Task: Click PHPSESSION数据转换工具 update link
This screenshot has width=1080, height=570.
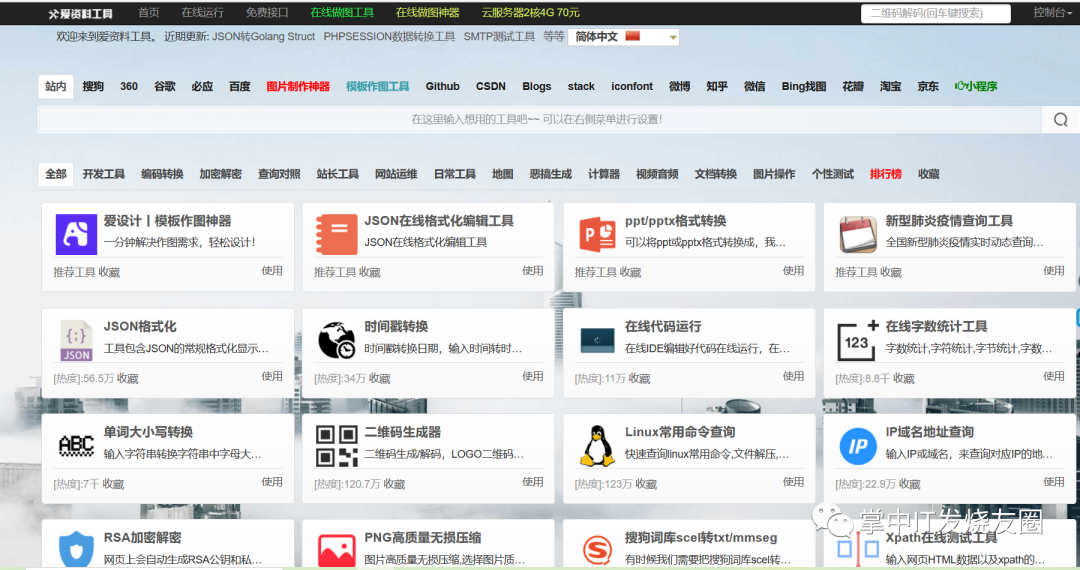Action: click(x=389, y=36)
